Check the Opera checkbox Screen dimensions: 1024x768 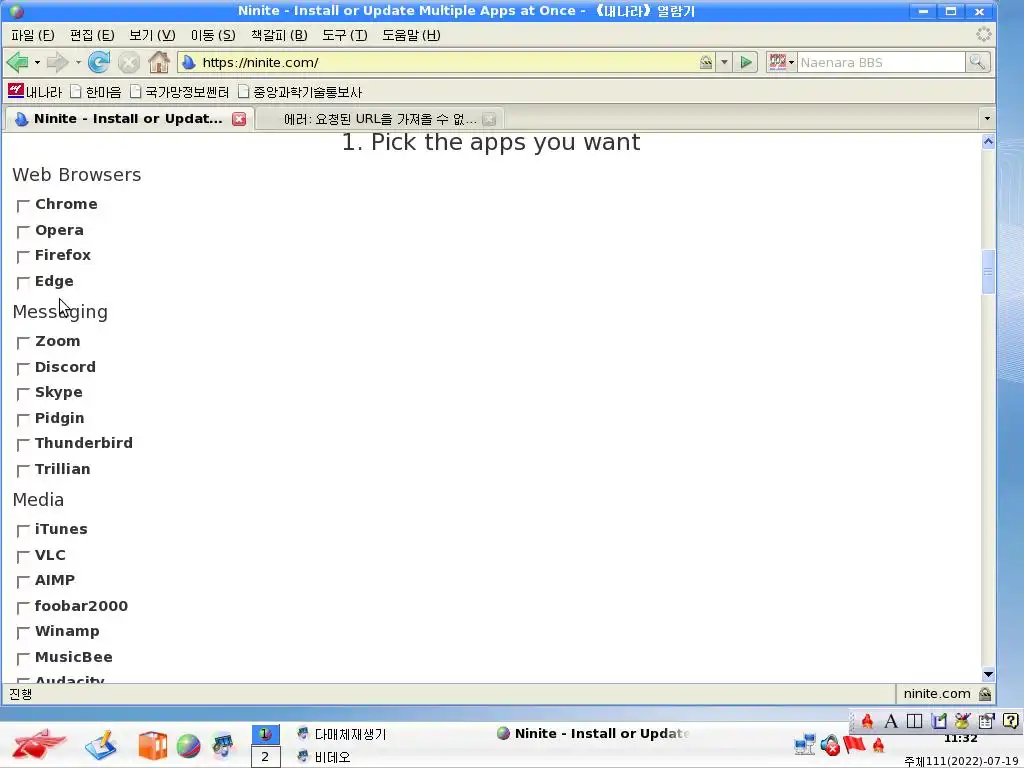[23, 231]
